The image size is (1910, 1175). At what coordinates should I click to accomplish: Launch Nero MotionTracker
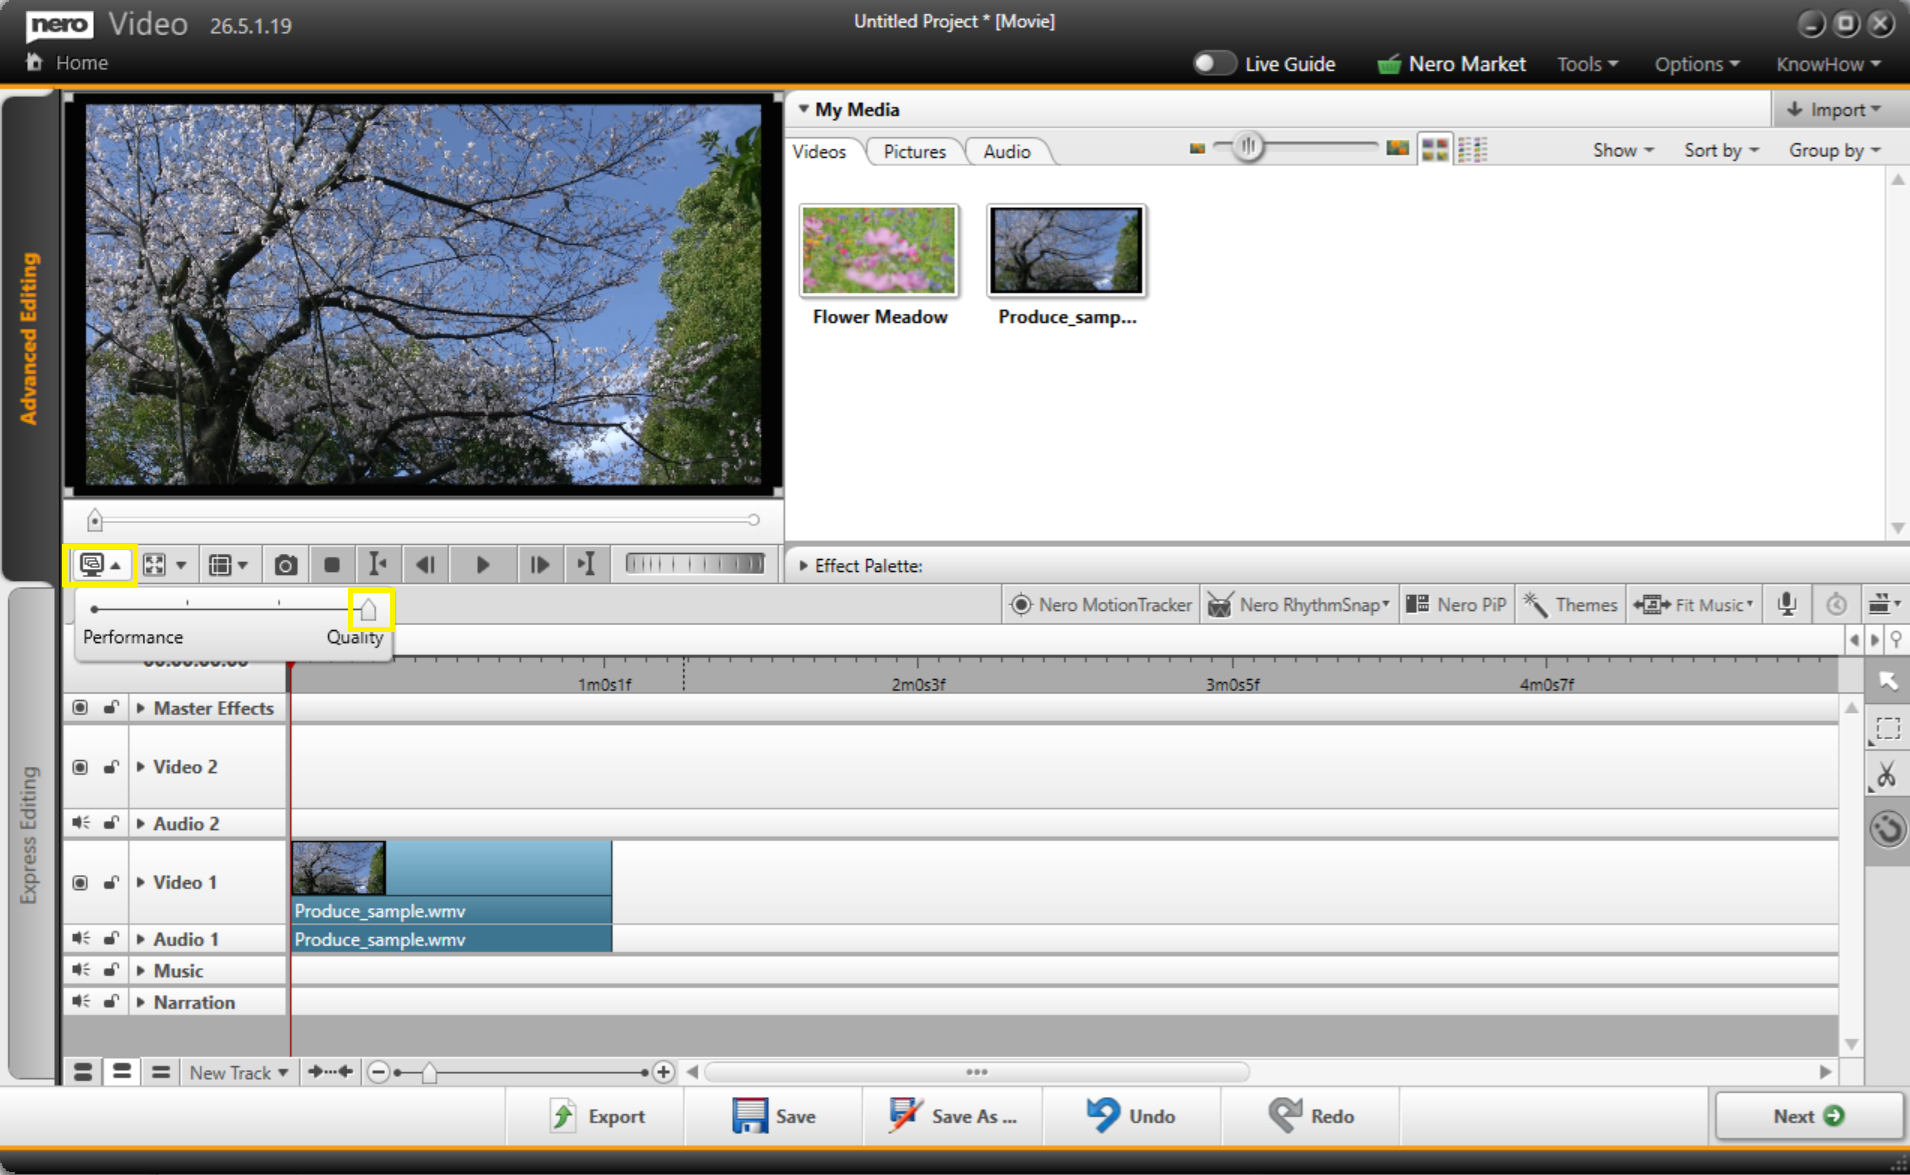pyautogui.click(x=1101, y=605)
